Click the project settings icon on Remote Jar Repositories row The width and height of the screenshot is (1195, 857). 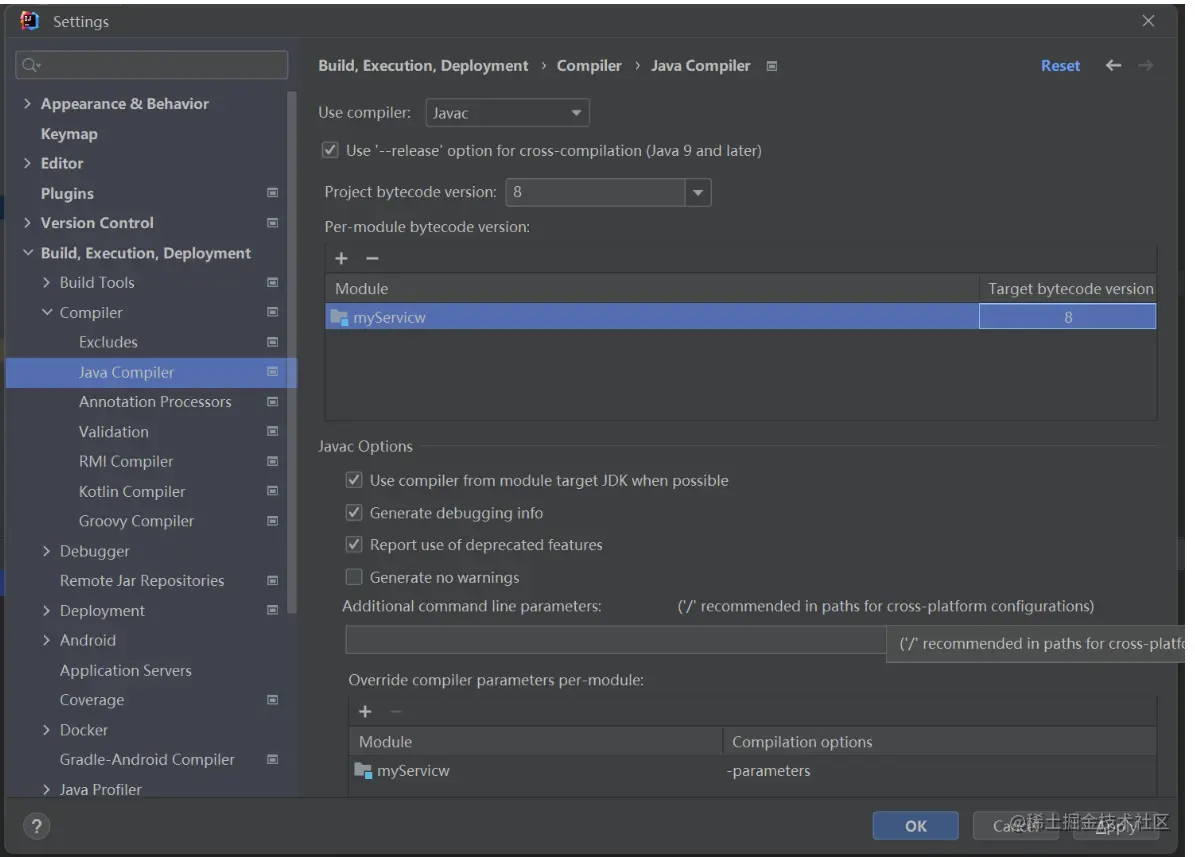(272, 581)
